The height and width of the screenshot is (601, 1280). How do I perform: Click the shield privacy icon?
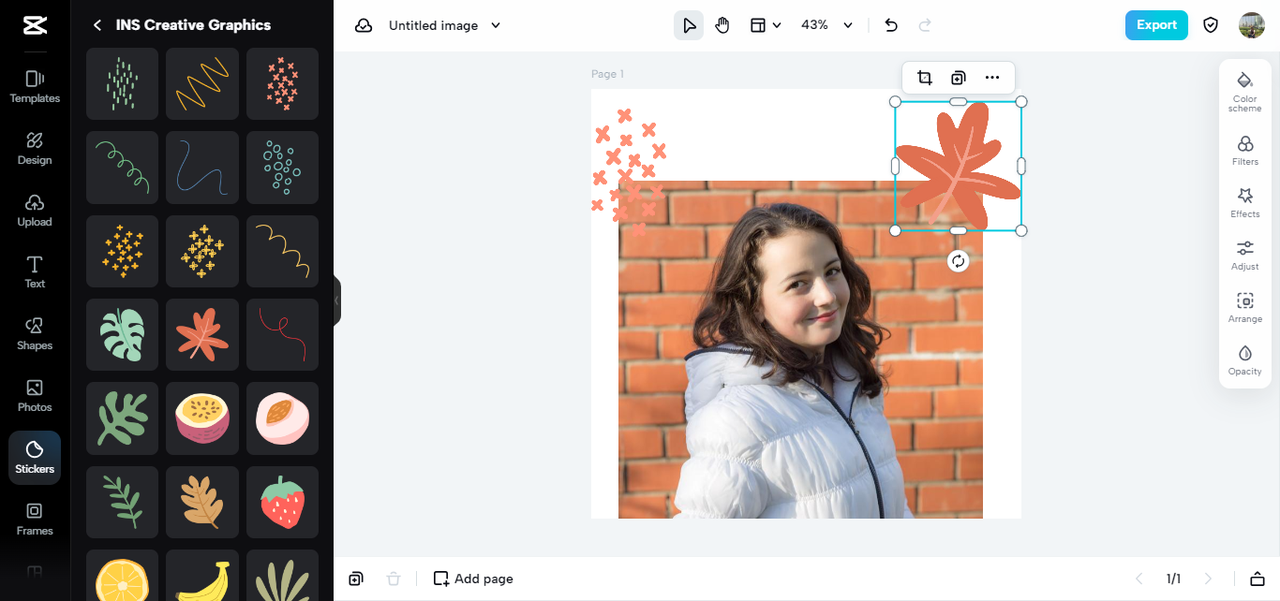(1210, 25)
